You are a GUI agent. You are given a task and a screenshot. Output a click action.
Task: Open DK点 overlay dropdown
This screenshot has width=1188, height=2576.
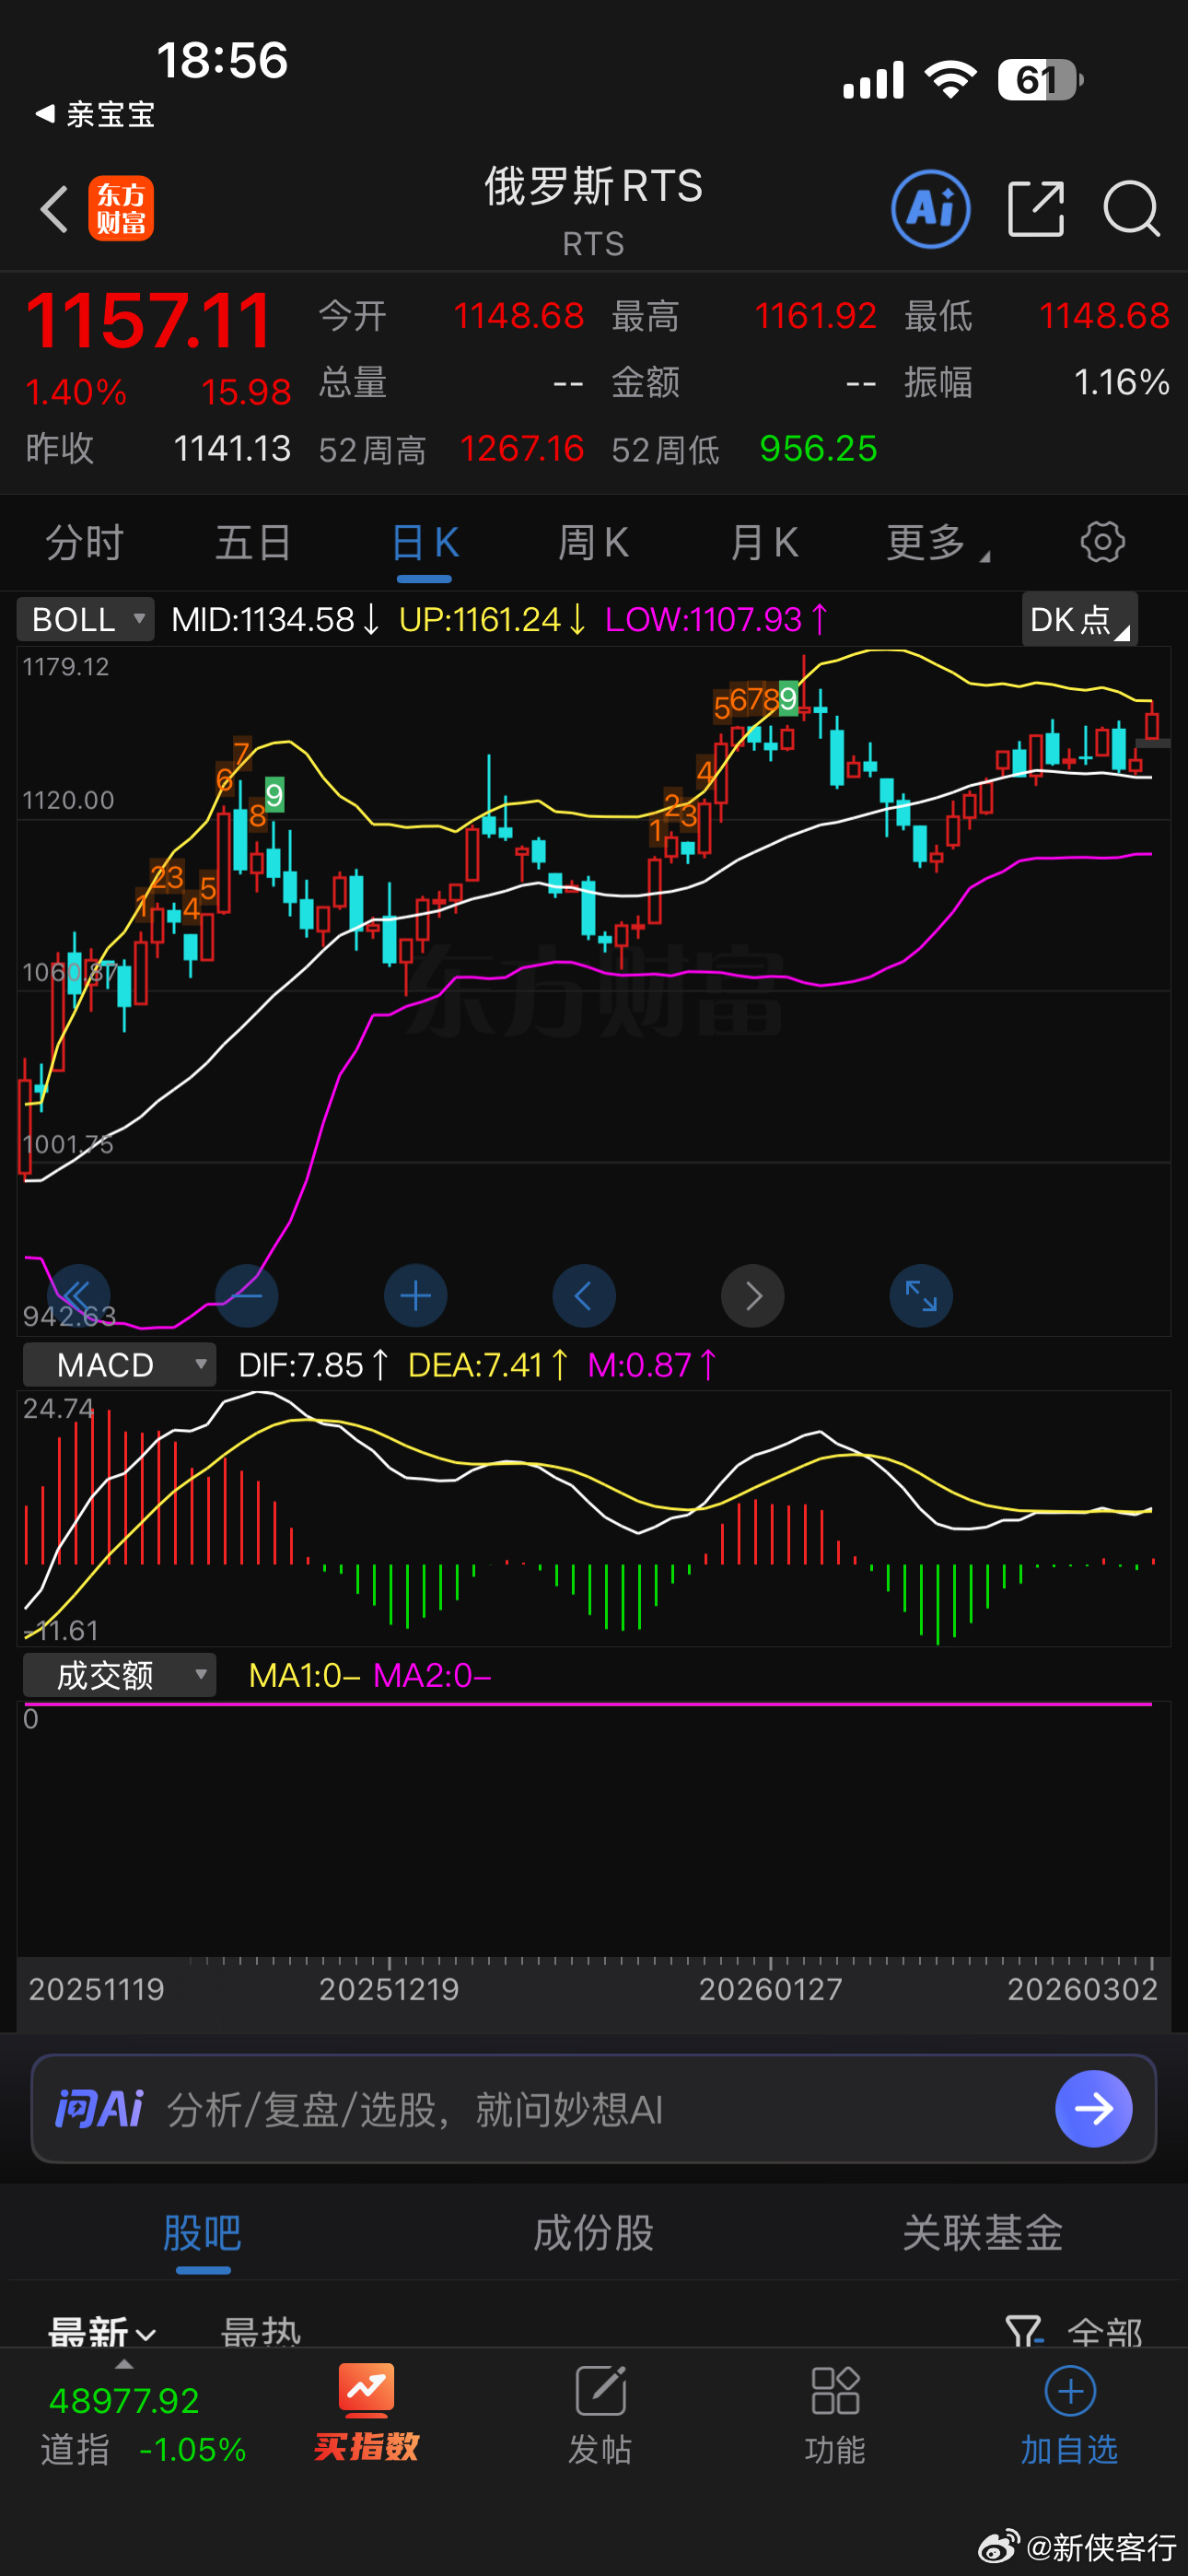click(1079, 619)
